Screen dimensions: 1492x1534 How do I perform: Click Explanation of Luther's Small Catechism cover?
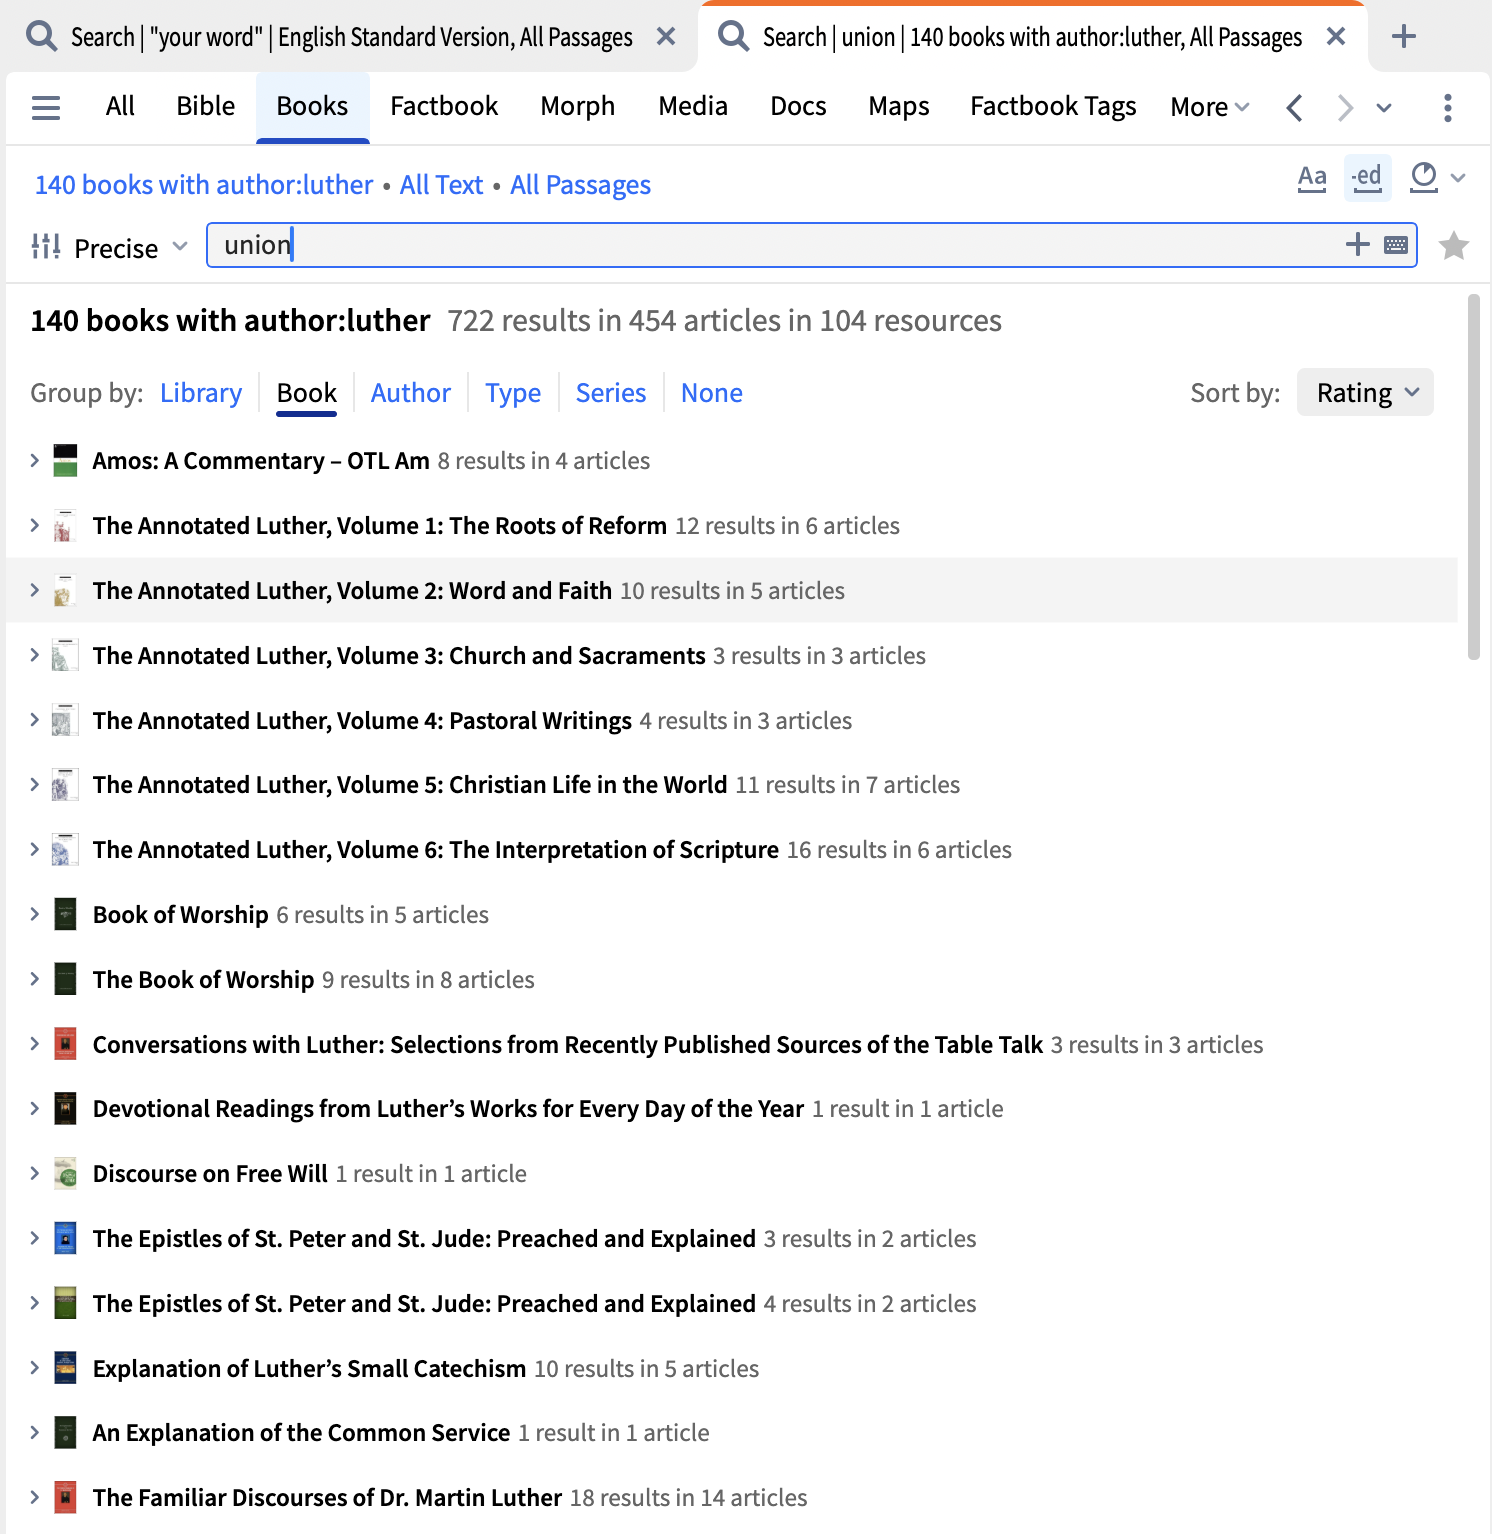point(65,1368)
